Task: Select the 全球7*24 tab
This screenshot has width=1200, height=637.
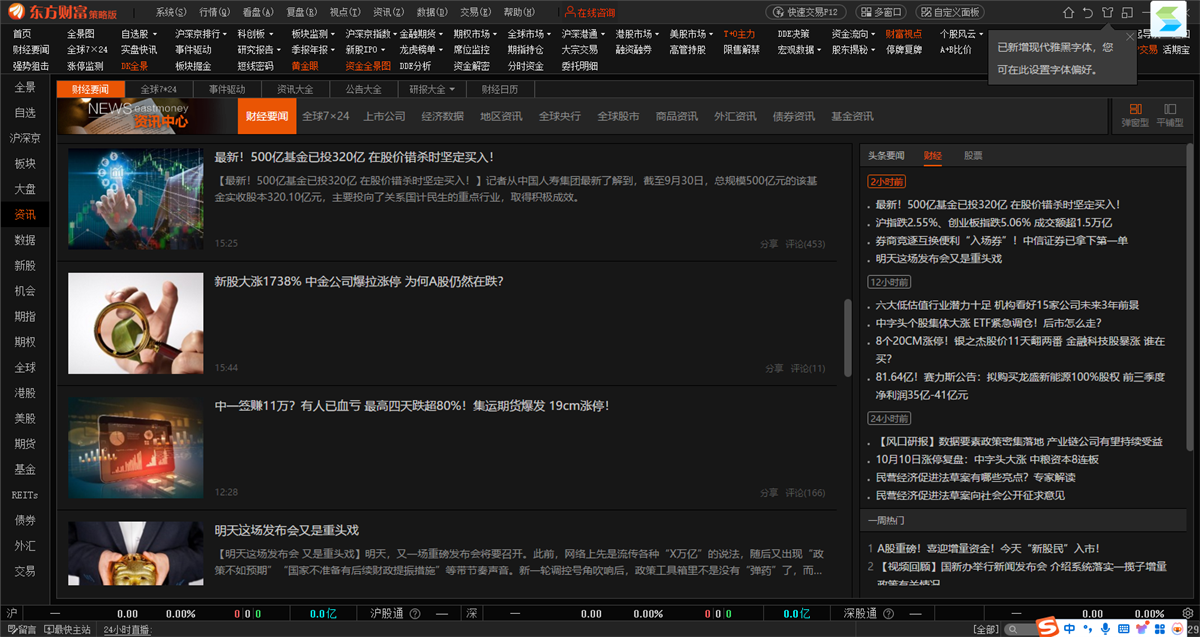Action: point(158,89)
